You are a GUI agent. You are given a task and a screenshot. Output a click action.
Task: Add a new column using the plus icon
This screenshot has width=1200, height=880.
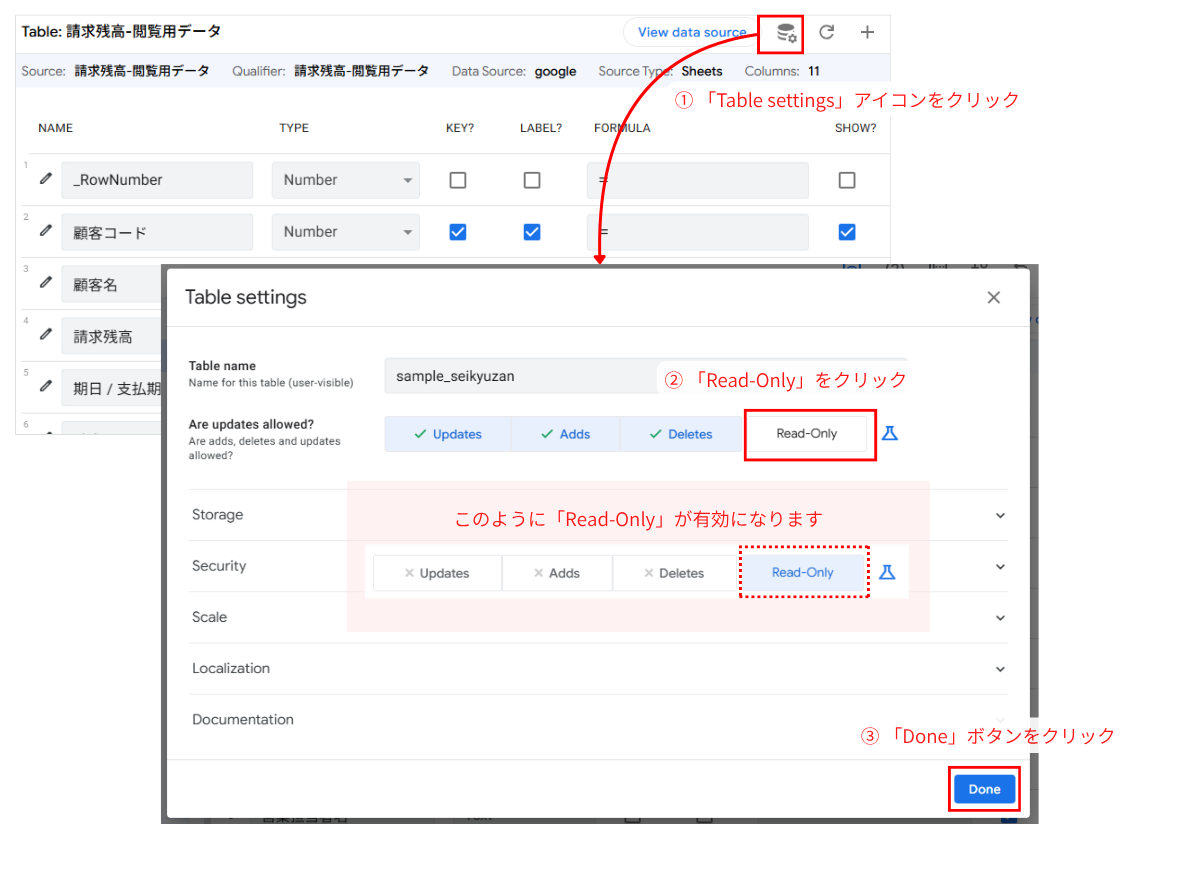pos(867,32)
